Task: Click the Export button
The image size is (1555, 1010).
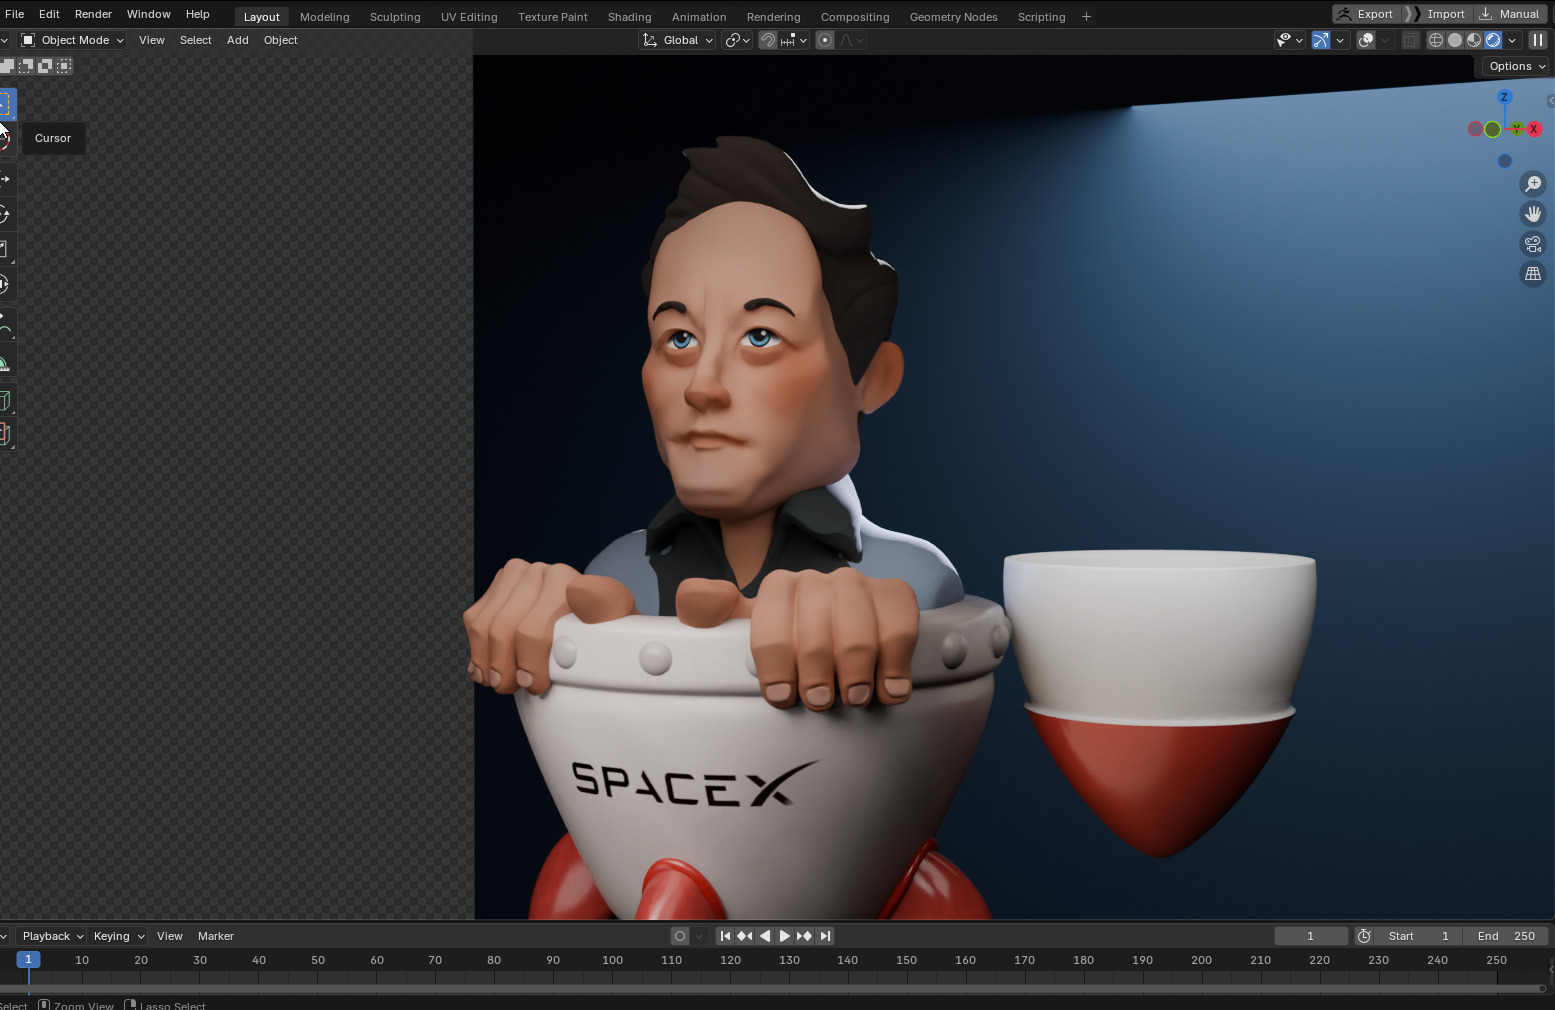Action: click(1365, 14)
